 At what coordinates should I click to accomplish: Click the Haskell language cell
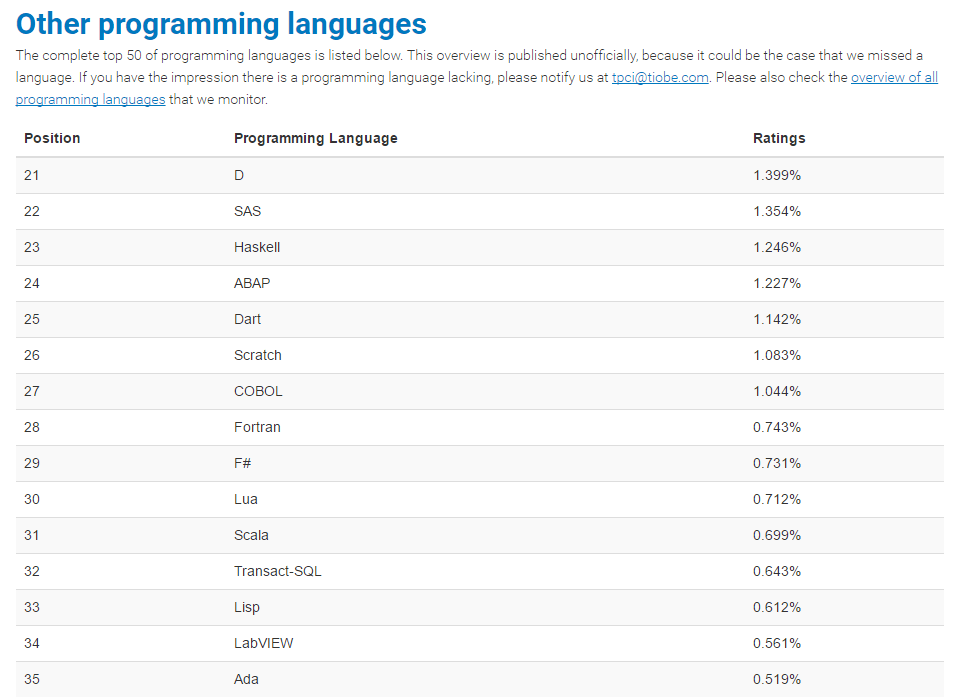click(257, 247)
